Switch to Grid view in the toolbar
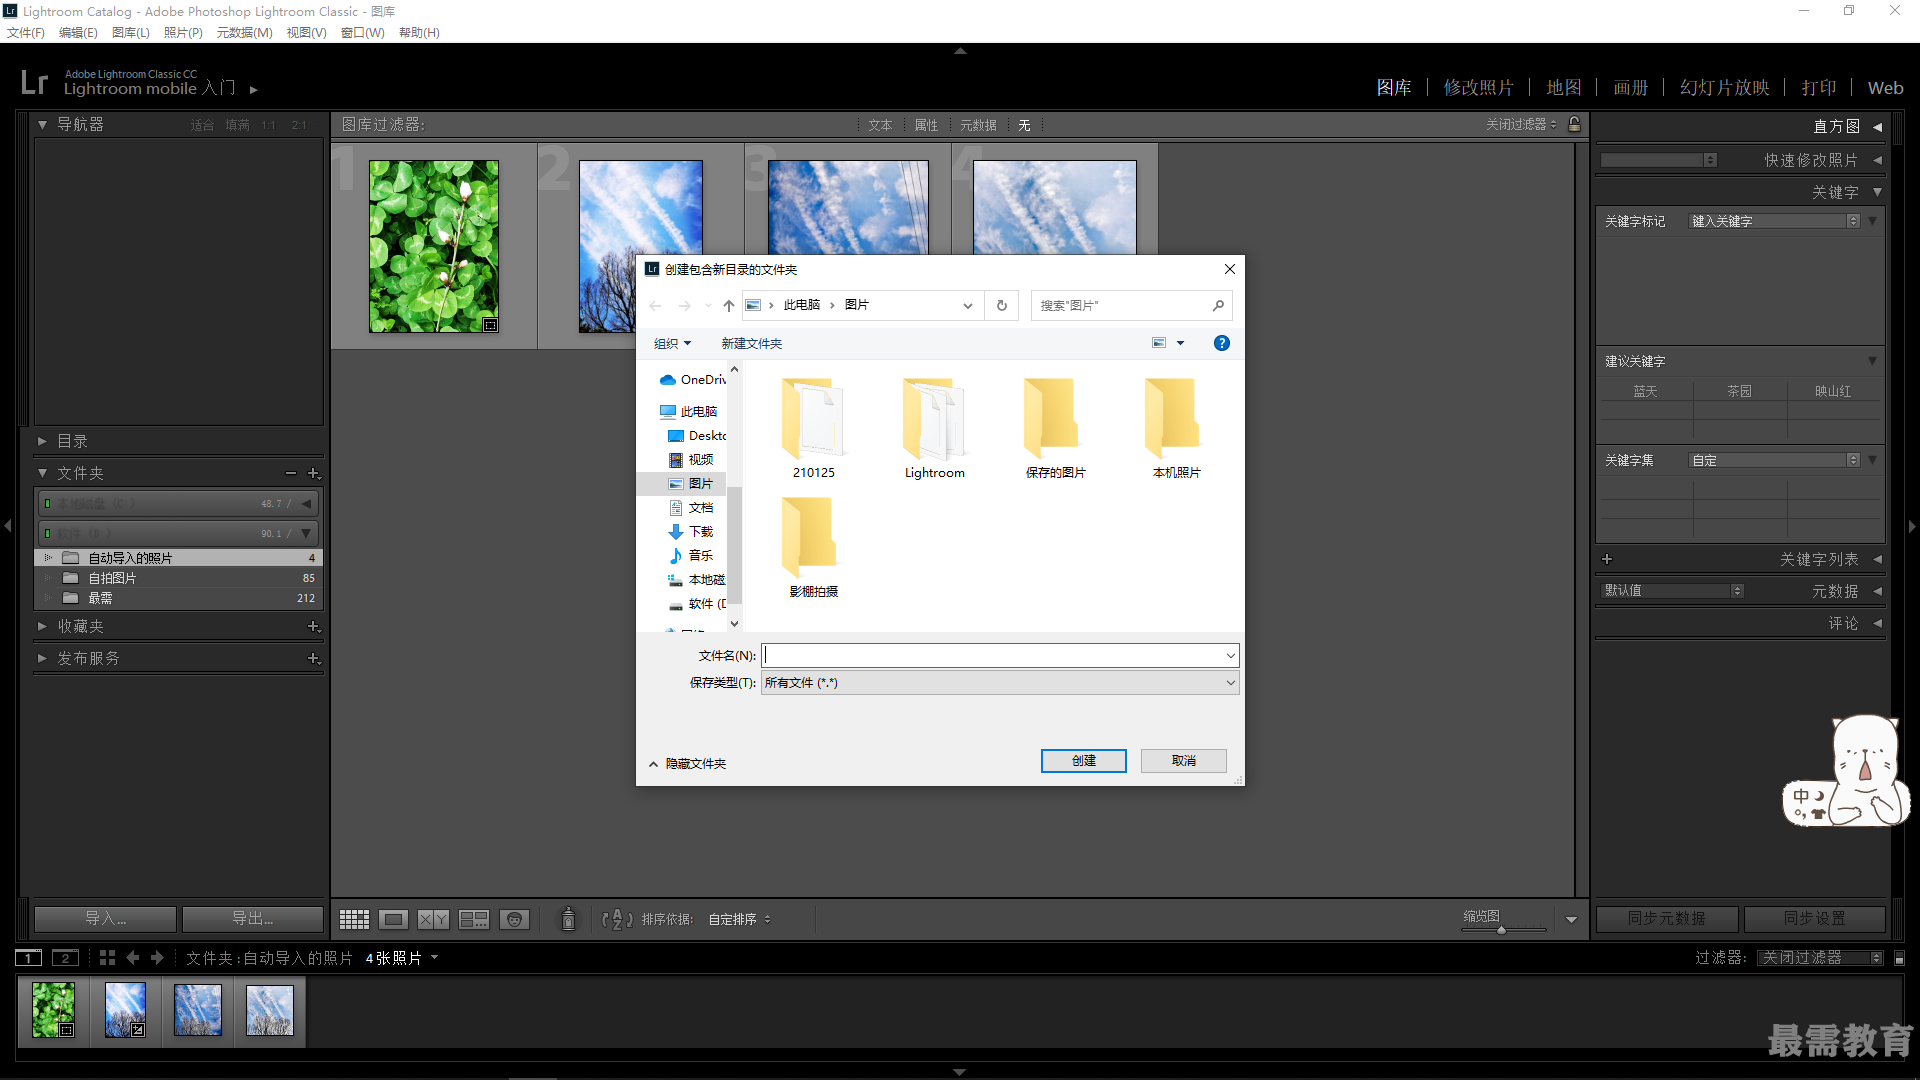1920x1080 pixels. pos(354,919)
